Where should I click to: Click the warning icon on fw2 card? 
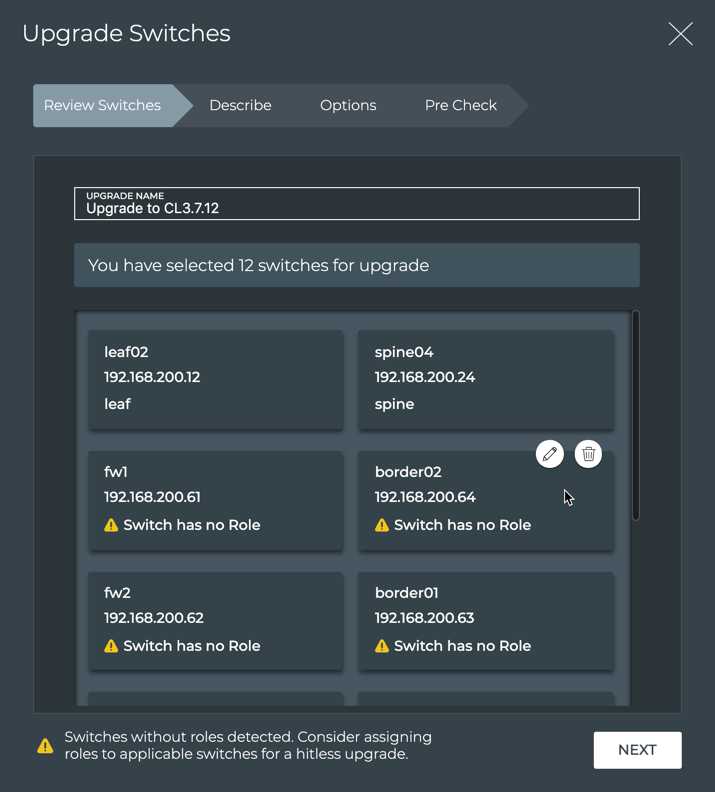[x=111, y=646]
